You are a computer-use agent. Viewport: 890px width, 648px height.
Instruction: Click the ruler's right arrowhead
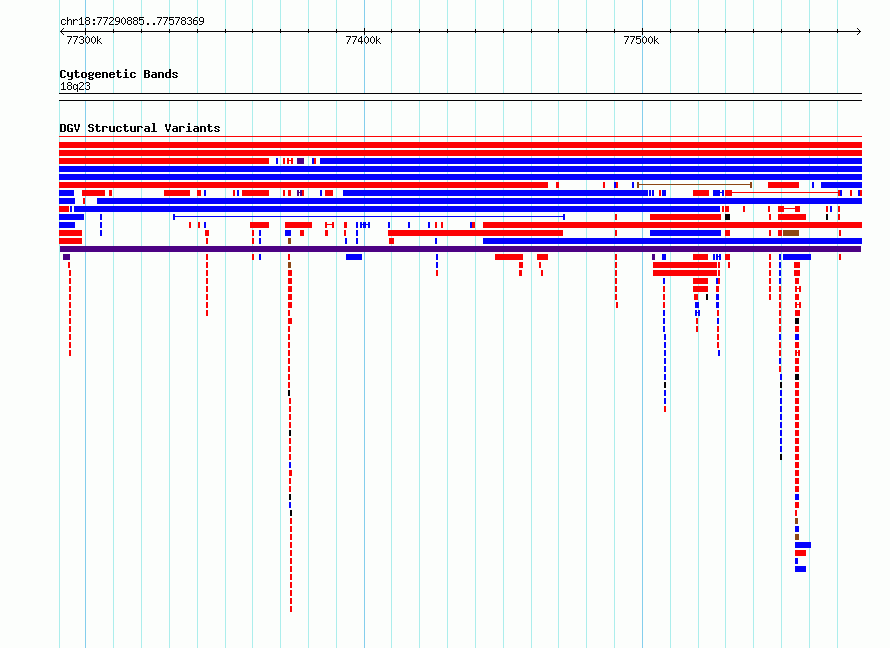pyautogui.click(x=859, y=31)
